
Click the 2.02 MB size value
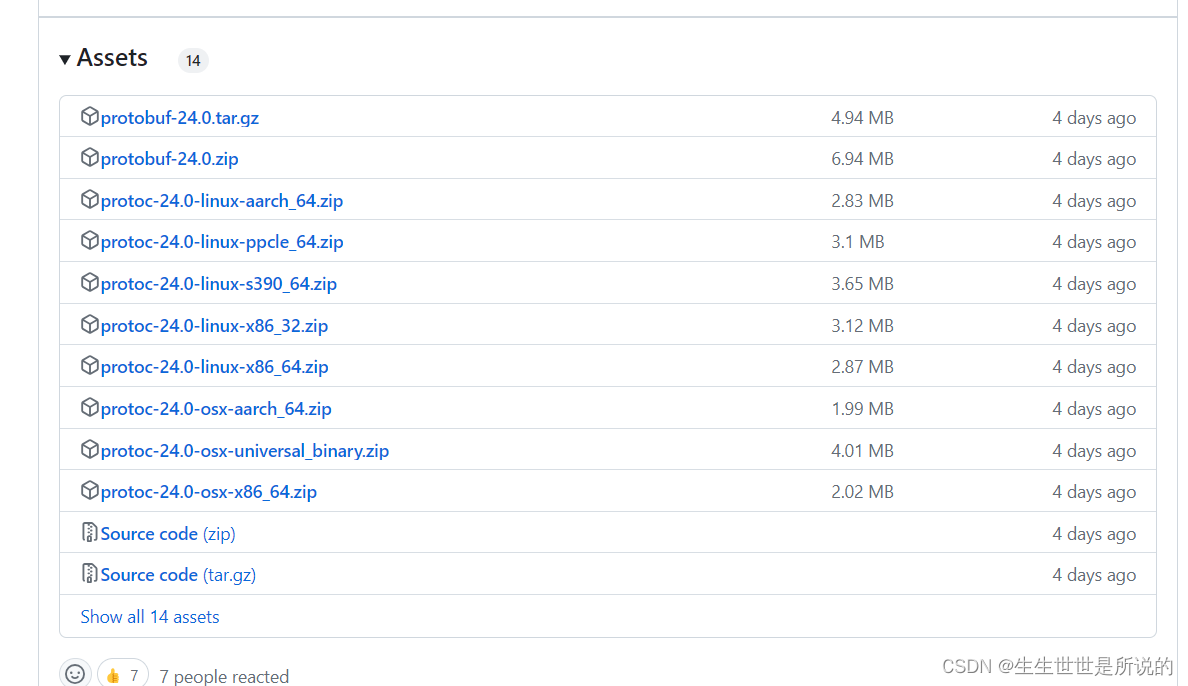point(862,492)
